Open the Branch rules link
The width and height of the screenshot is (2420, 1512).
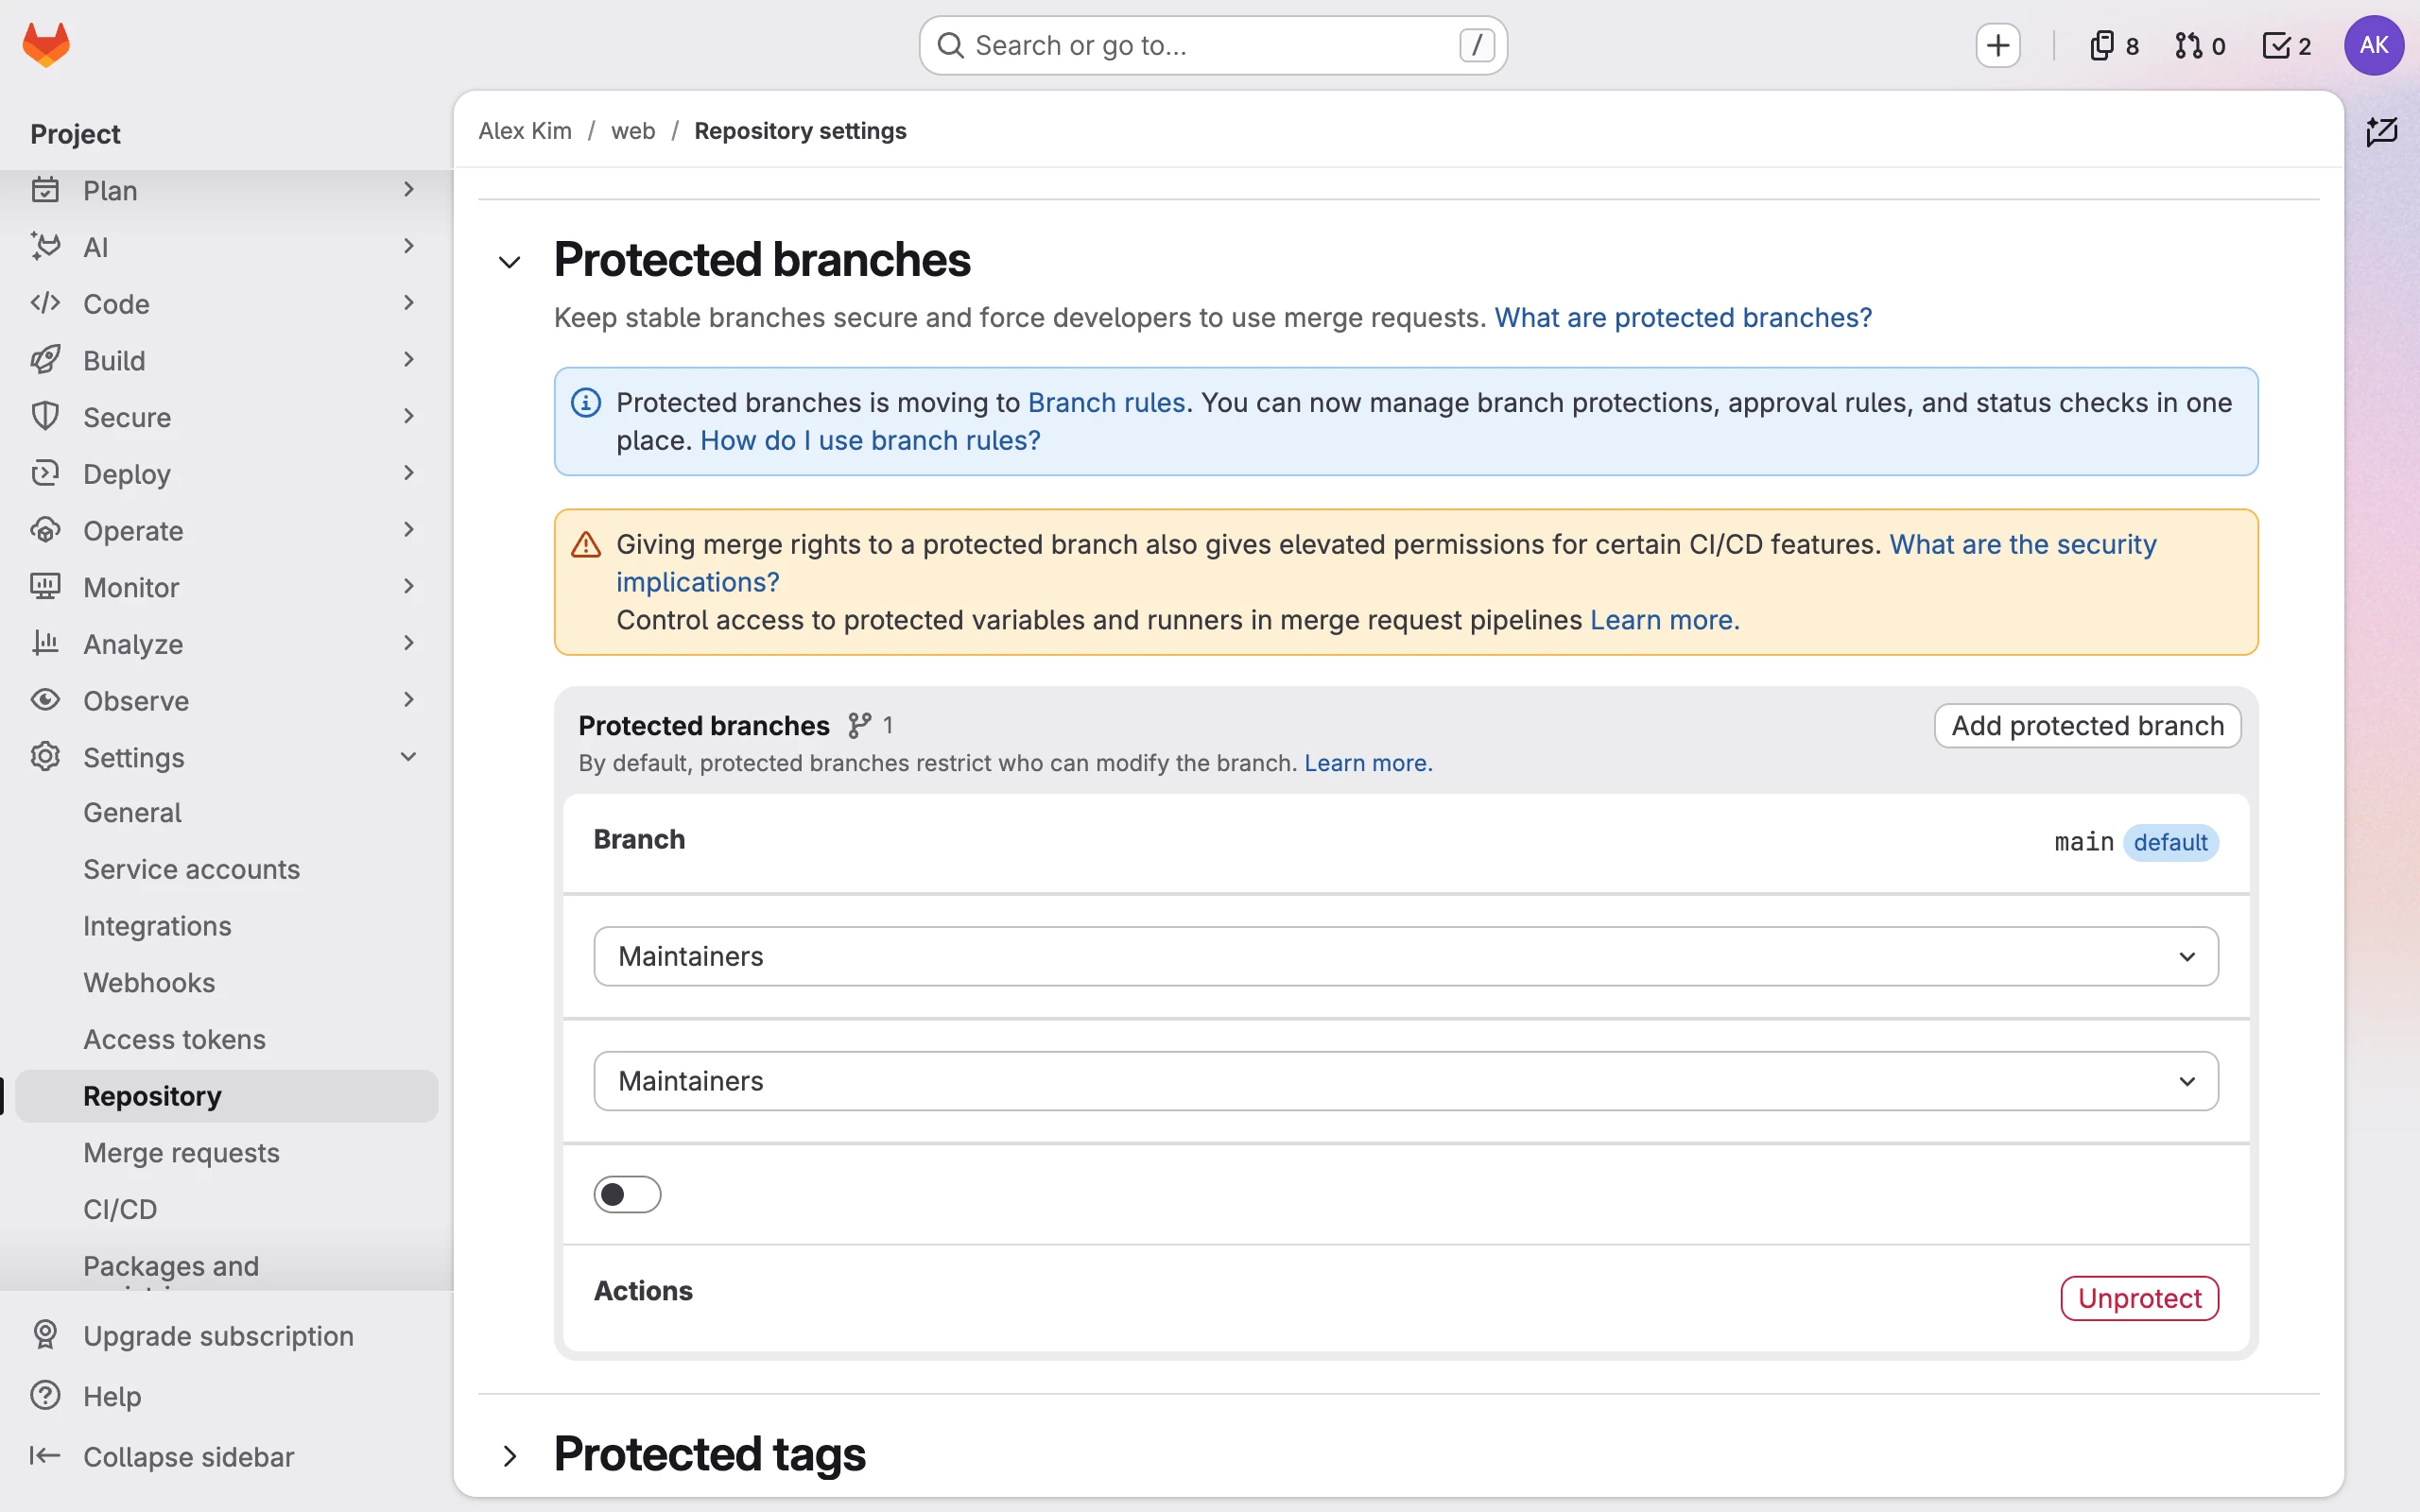(1106, 402)
